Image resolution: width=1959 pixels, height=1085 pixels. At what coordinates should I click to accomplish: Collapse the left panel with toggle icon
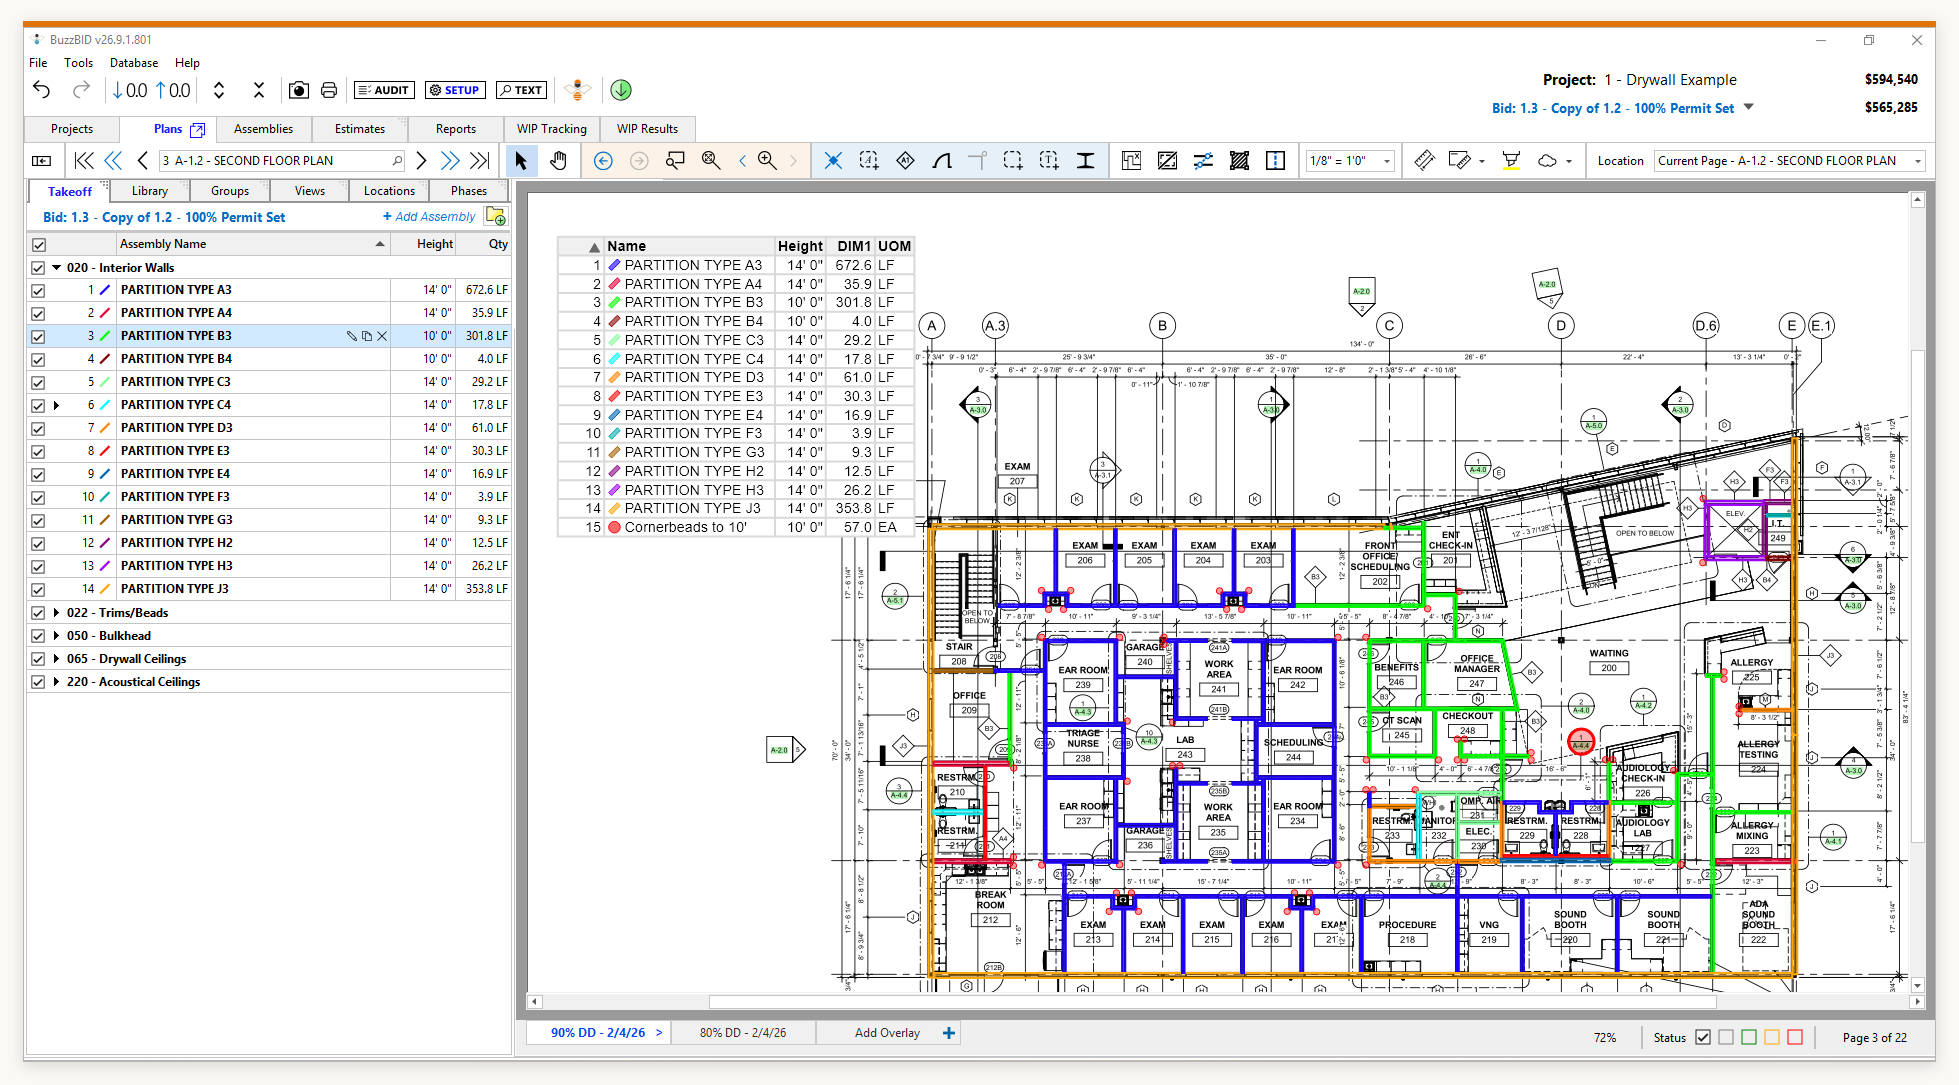(x=42, y=160)
